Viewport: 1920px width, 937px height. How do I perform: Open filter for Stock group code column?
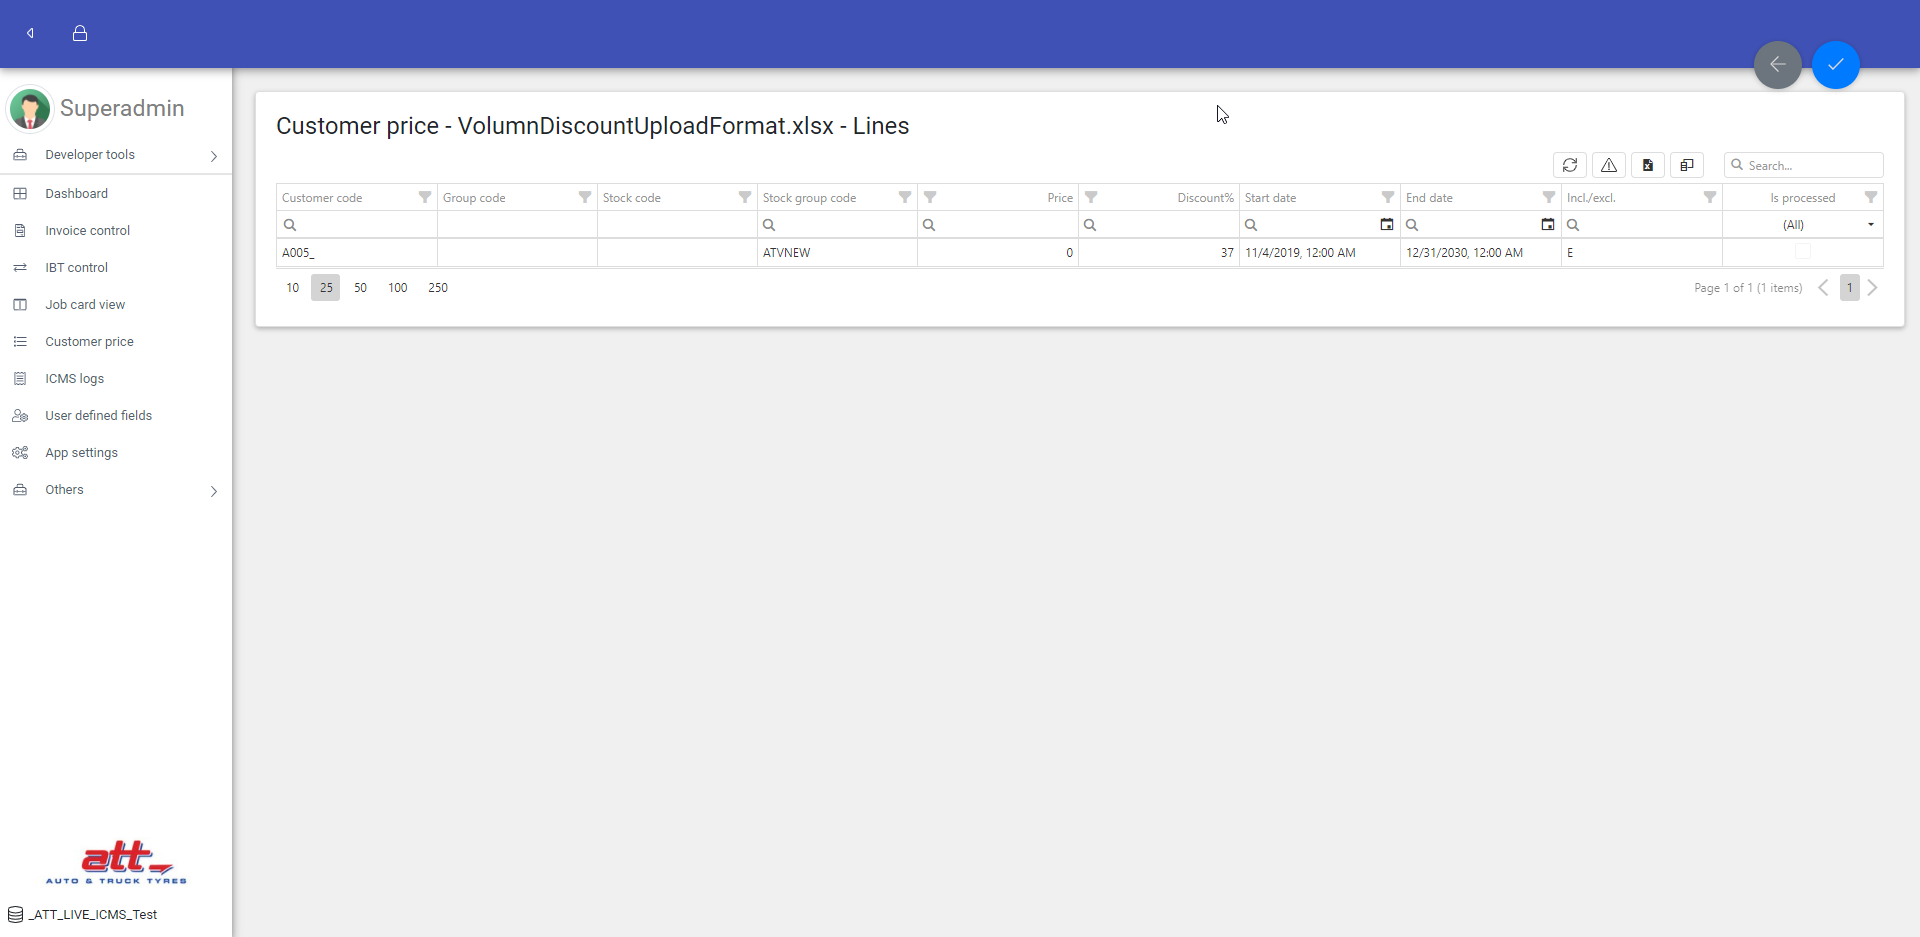click(x=904, y=197)
